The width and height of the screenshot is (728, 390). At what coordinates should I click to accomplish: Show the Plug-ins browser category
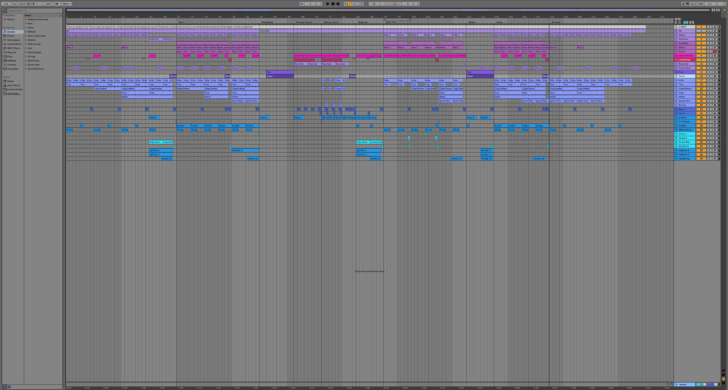tap(12, 52)
